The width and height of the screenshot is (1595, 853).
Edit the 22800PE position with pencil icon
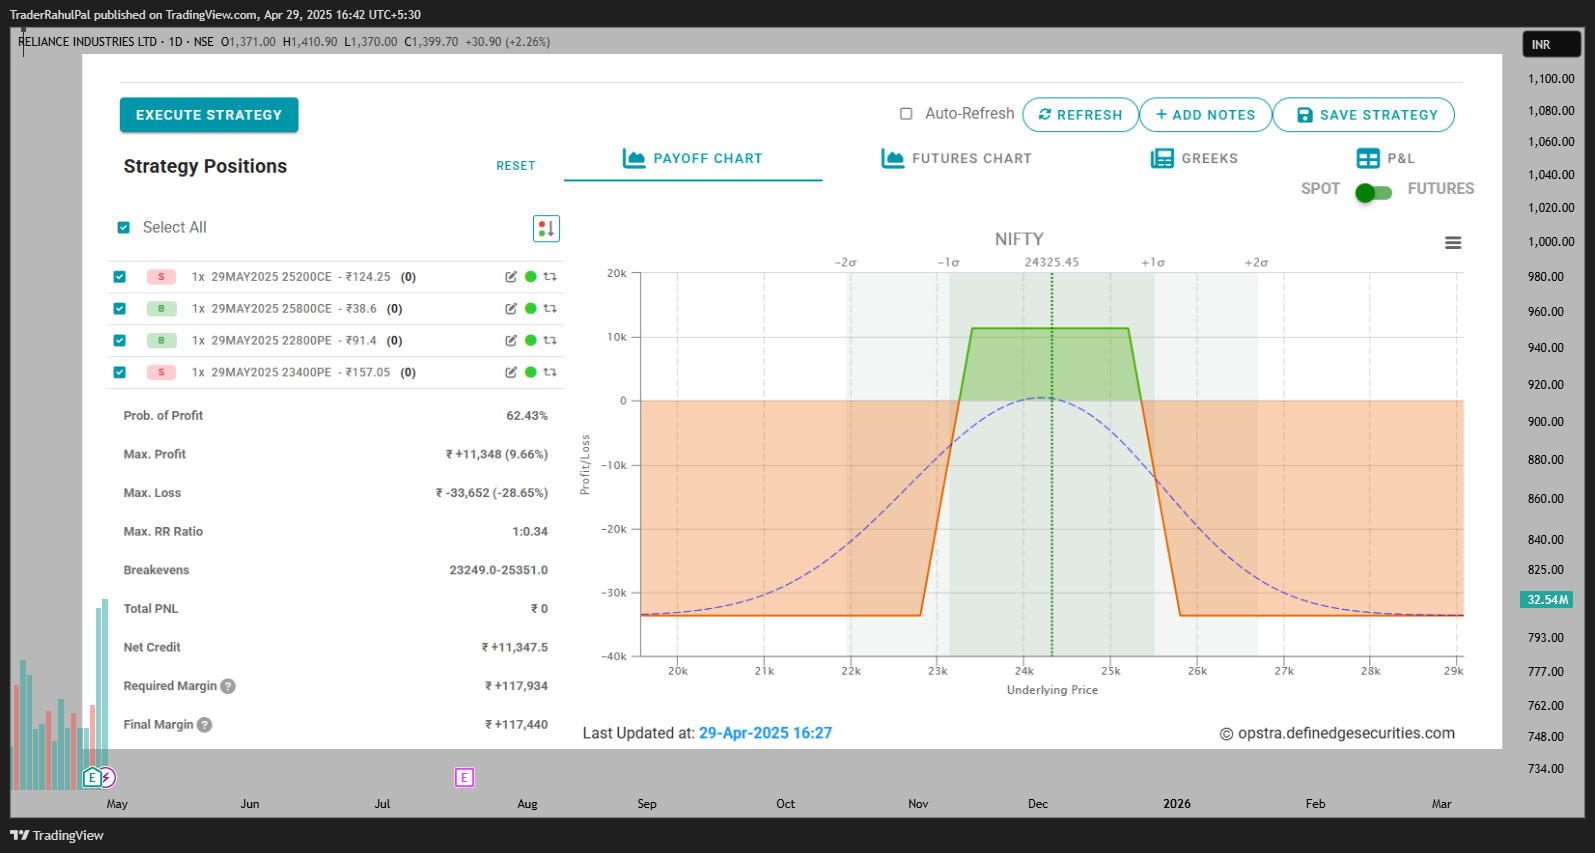511,341
